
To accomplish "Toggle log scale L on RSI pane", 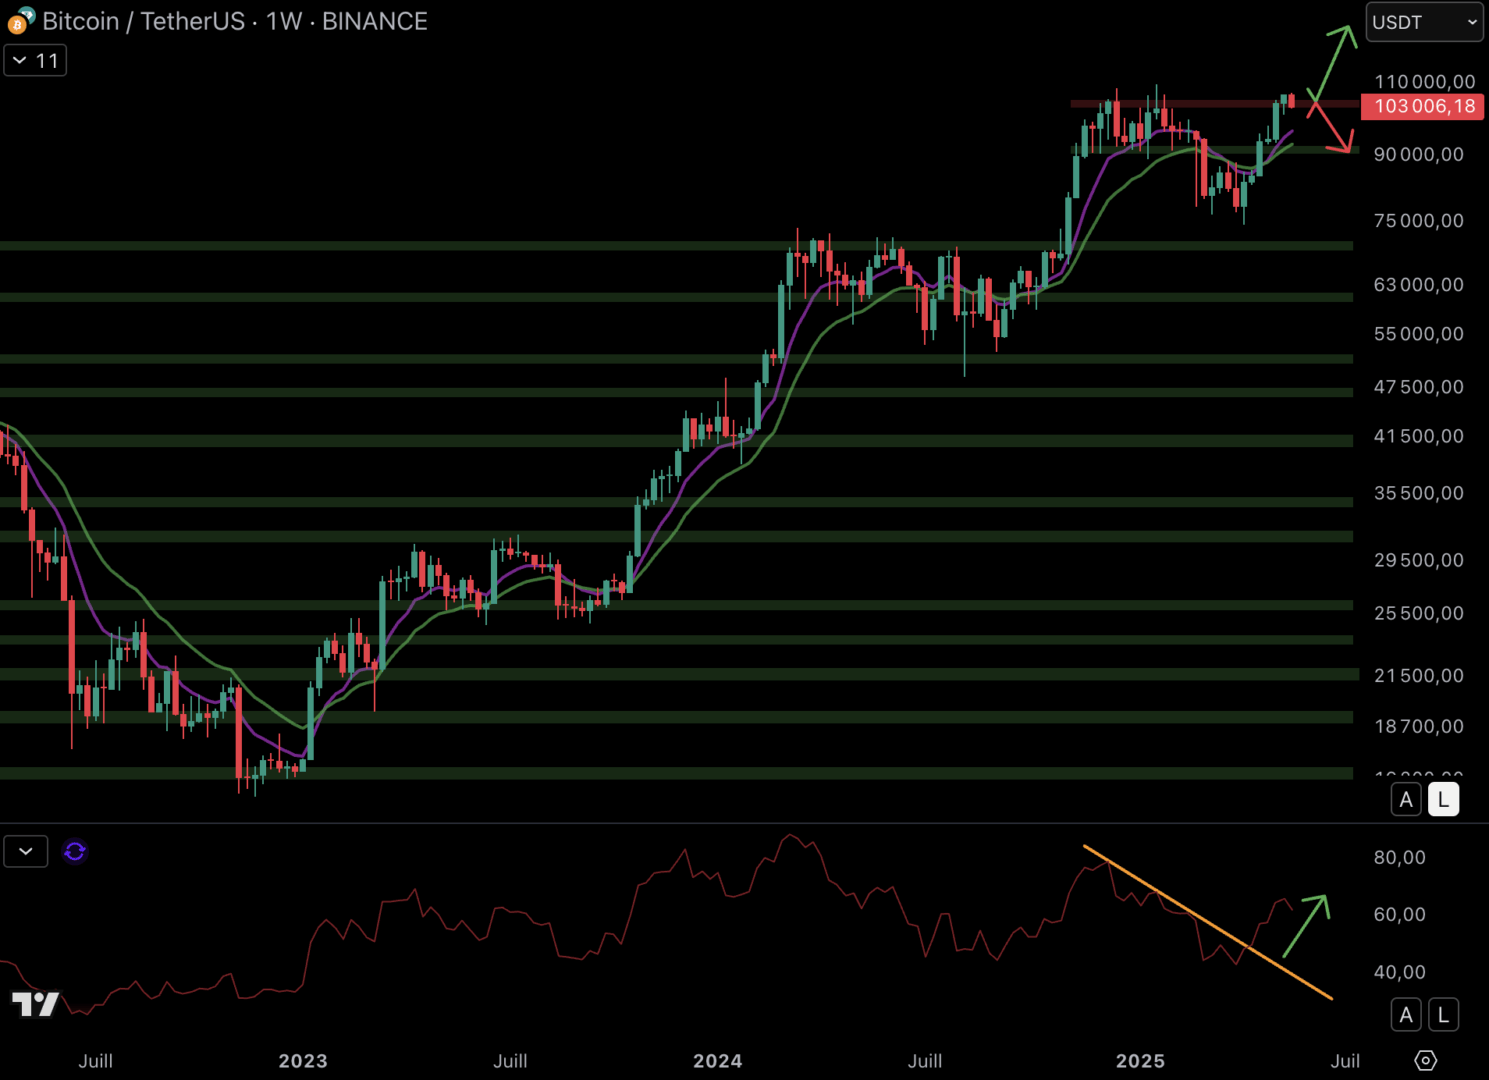I will tap(1443, 1015).
